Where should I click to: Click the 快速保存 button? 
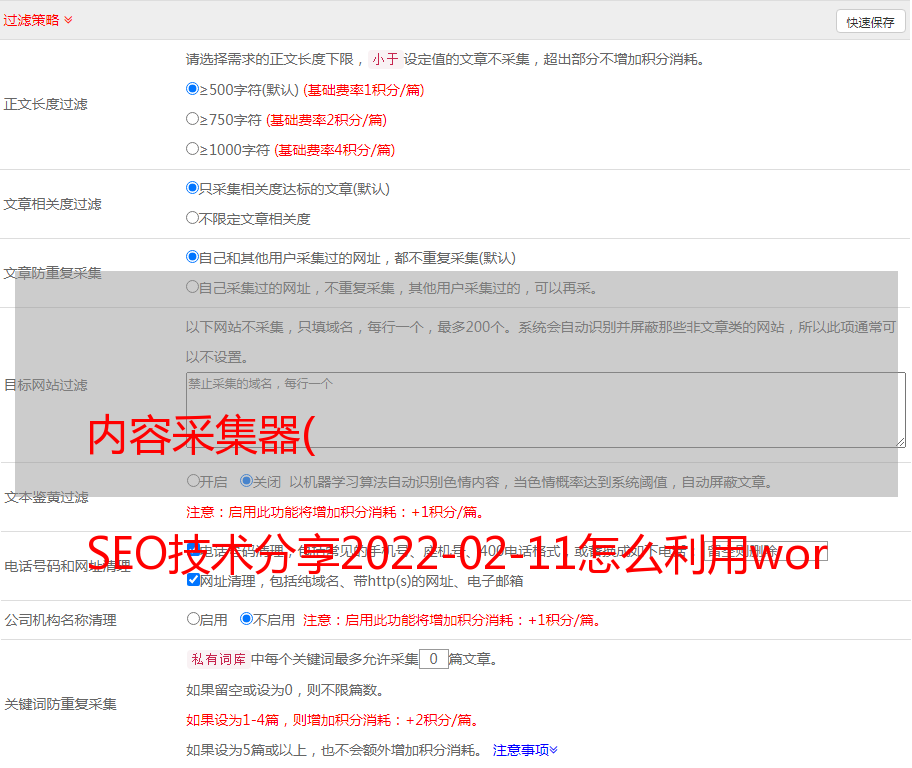[870, 22]
